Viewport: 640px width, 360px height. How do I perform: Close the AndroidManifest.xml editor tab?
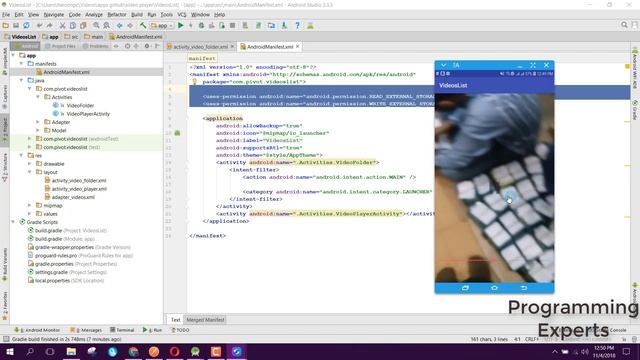pos(298,47)
